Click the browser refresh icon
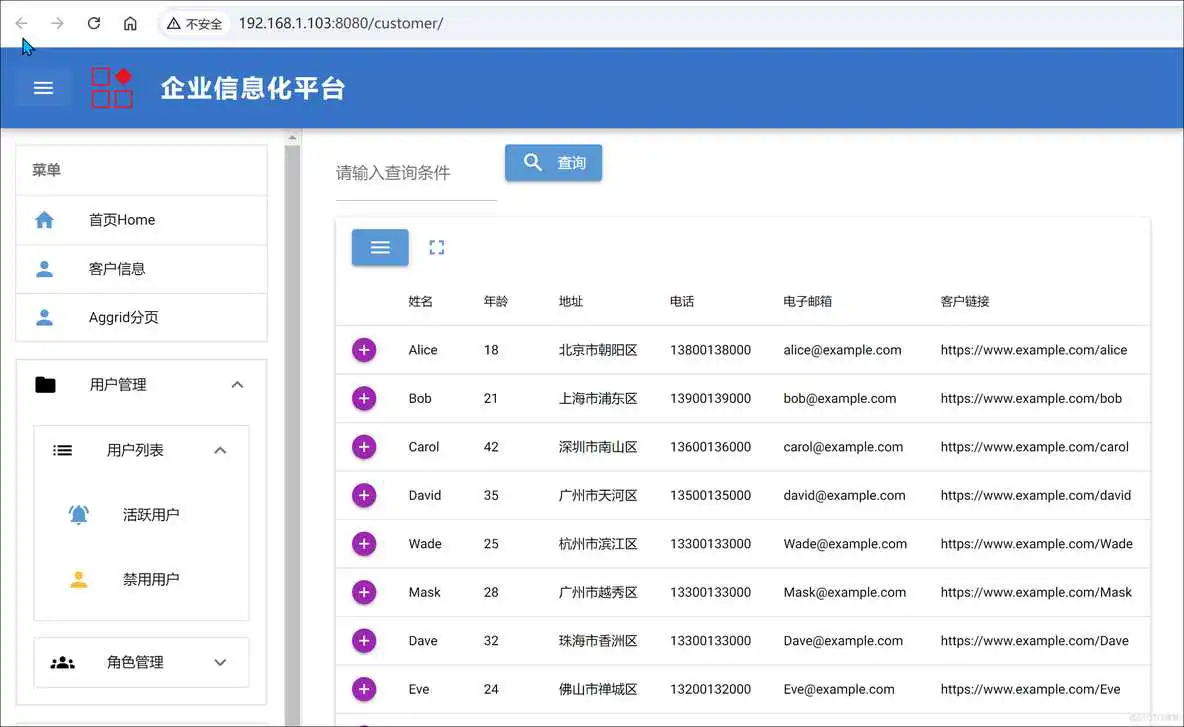Viewport: 1184px width, 727px height. tap(93, 23)
